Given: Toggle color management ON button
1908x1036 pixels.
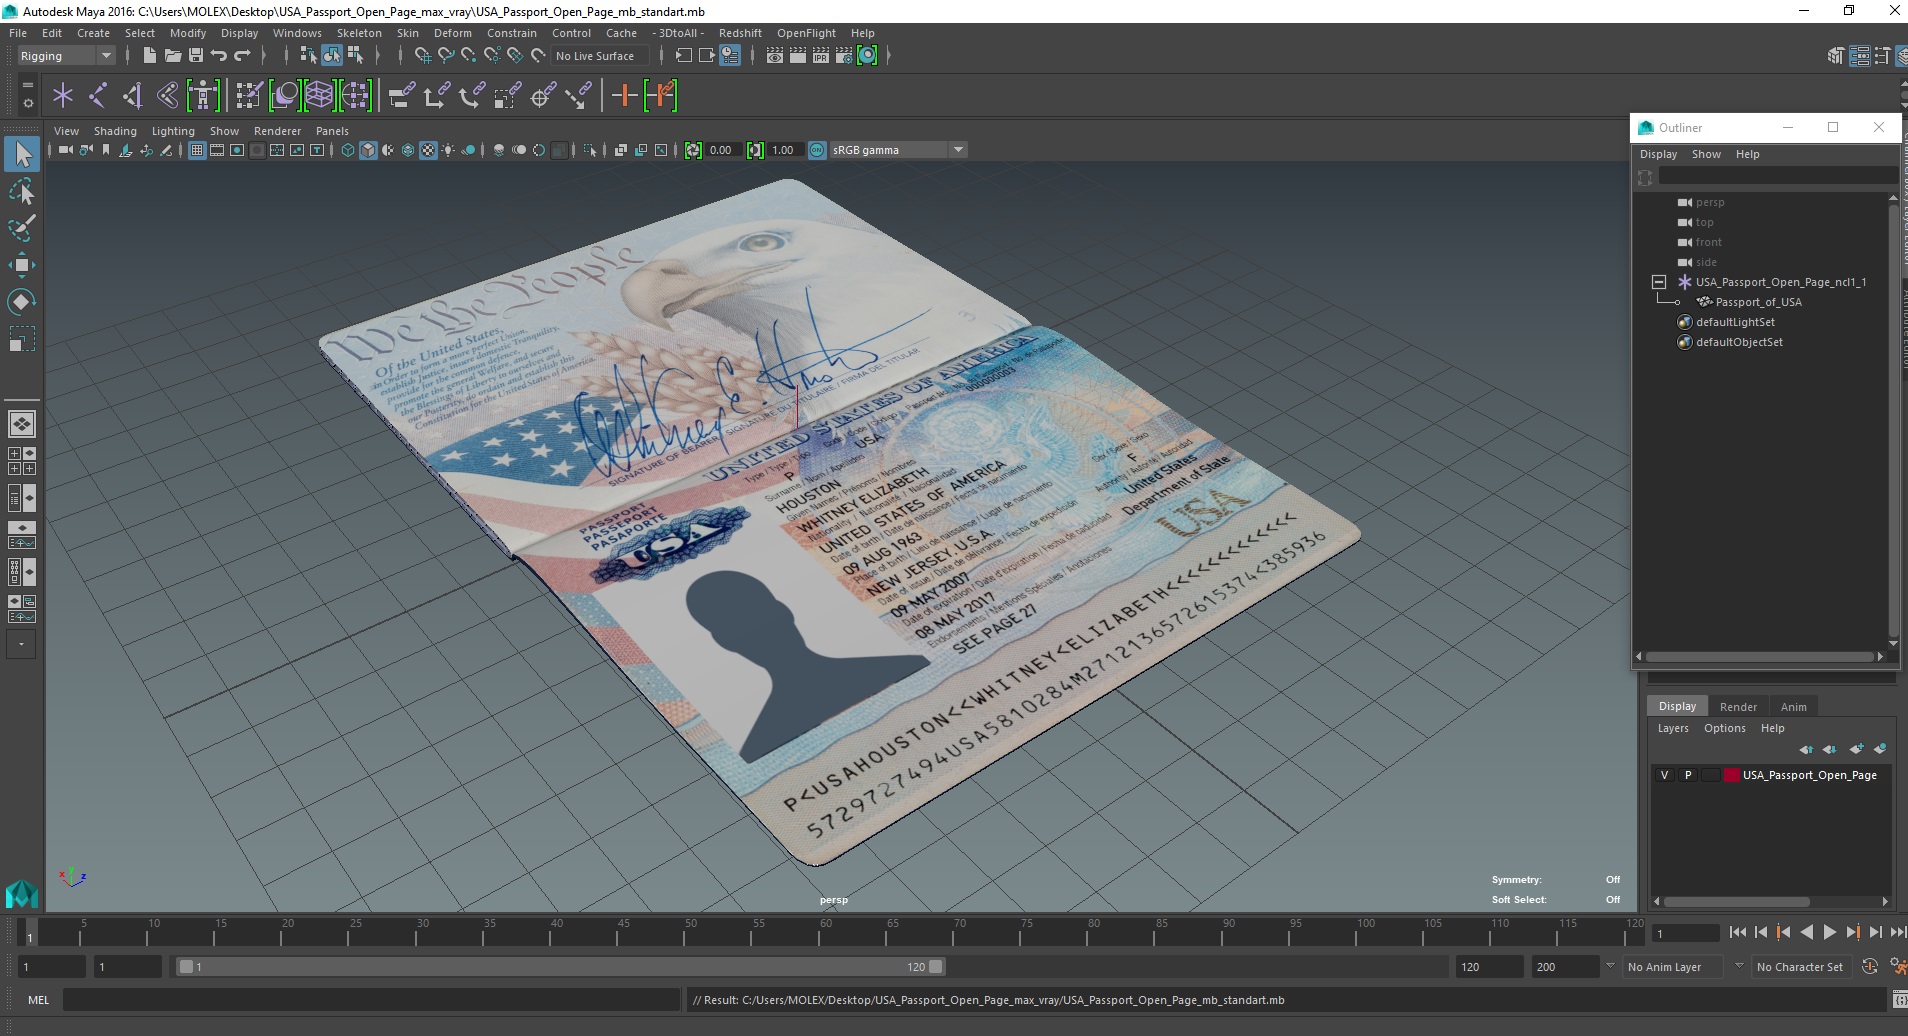Looking at the screenshot, I should pos(817,150).
